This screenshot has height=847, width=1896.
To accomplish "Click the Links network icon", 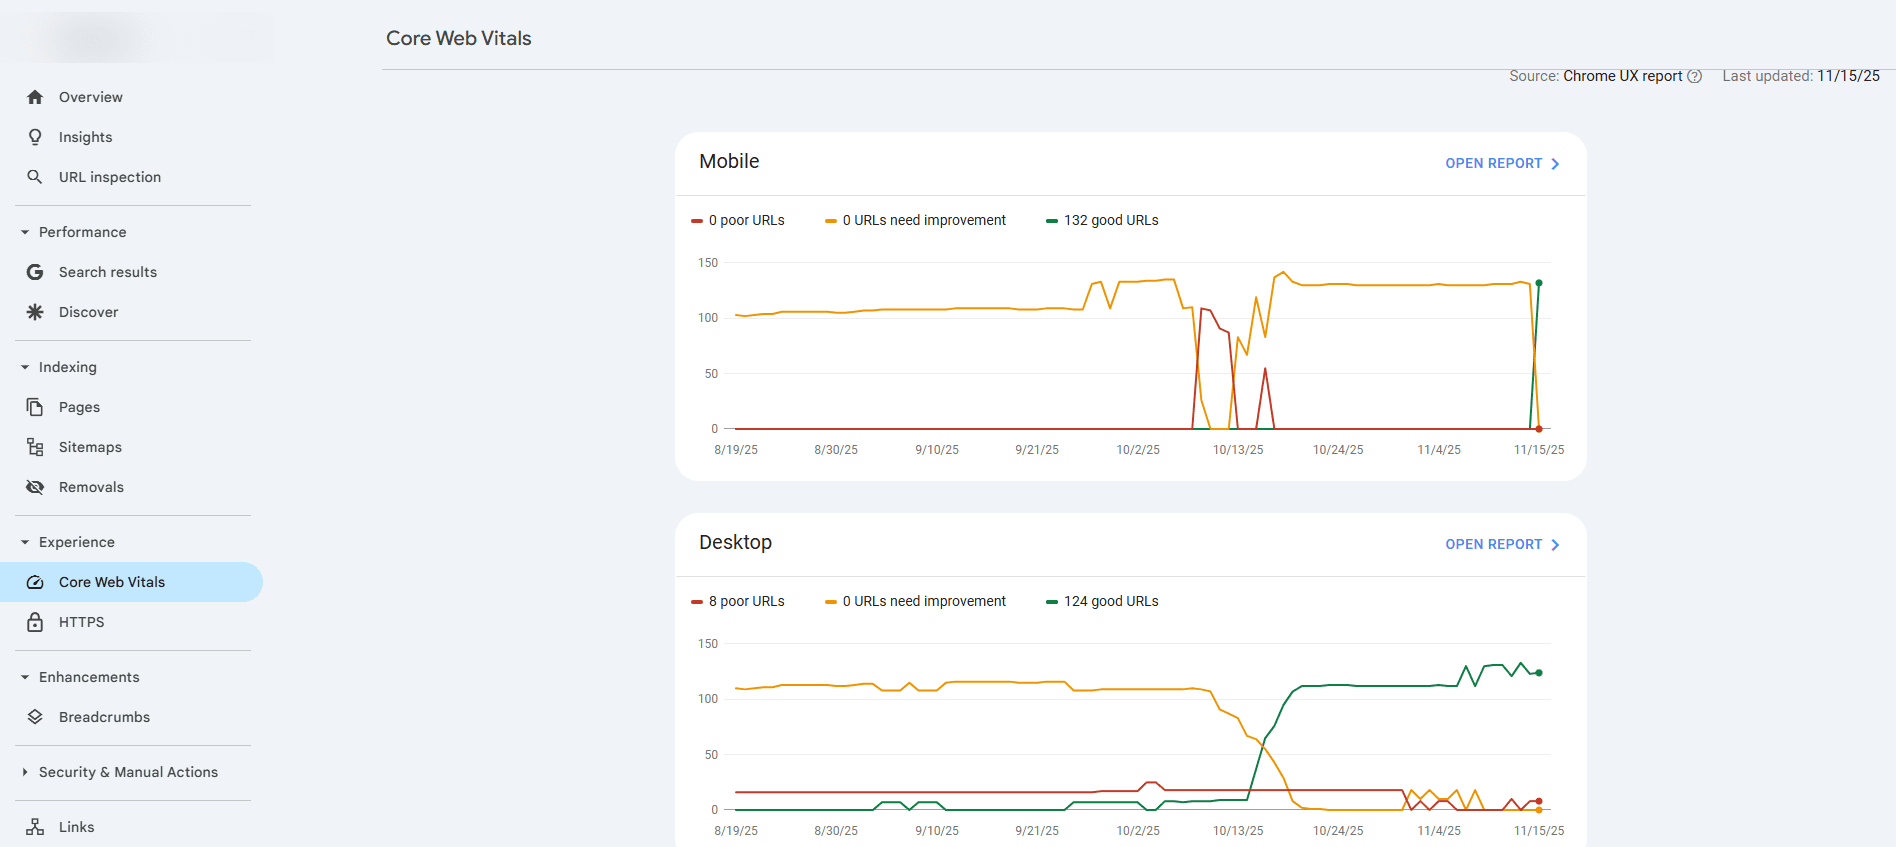I will coord(35,827).
